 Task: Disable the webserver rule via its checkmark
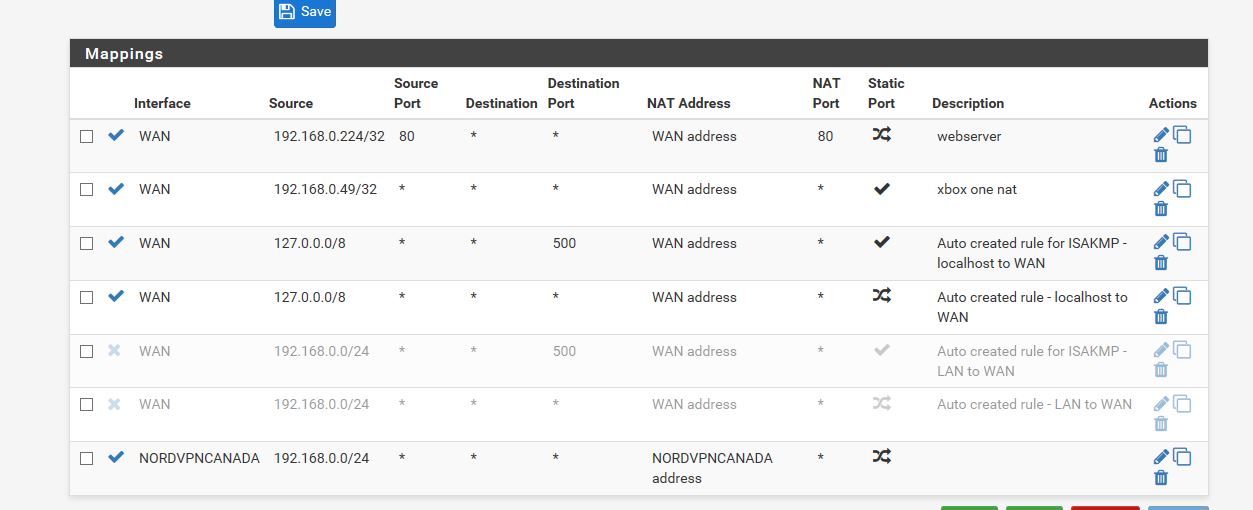[x=116, y=135]
